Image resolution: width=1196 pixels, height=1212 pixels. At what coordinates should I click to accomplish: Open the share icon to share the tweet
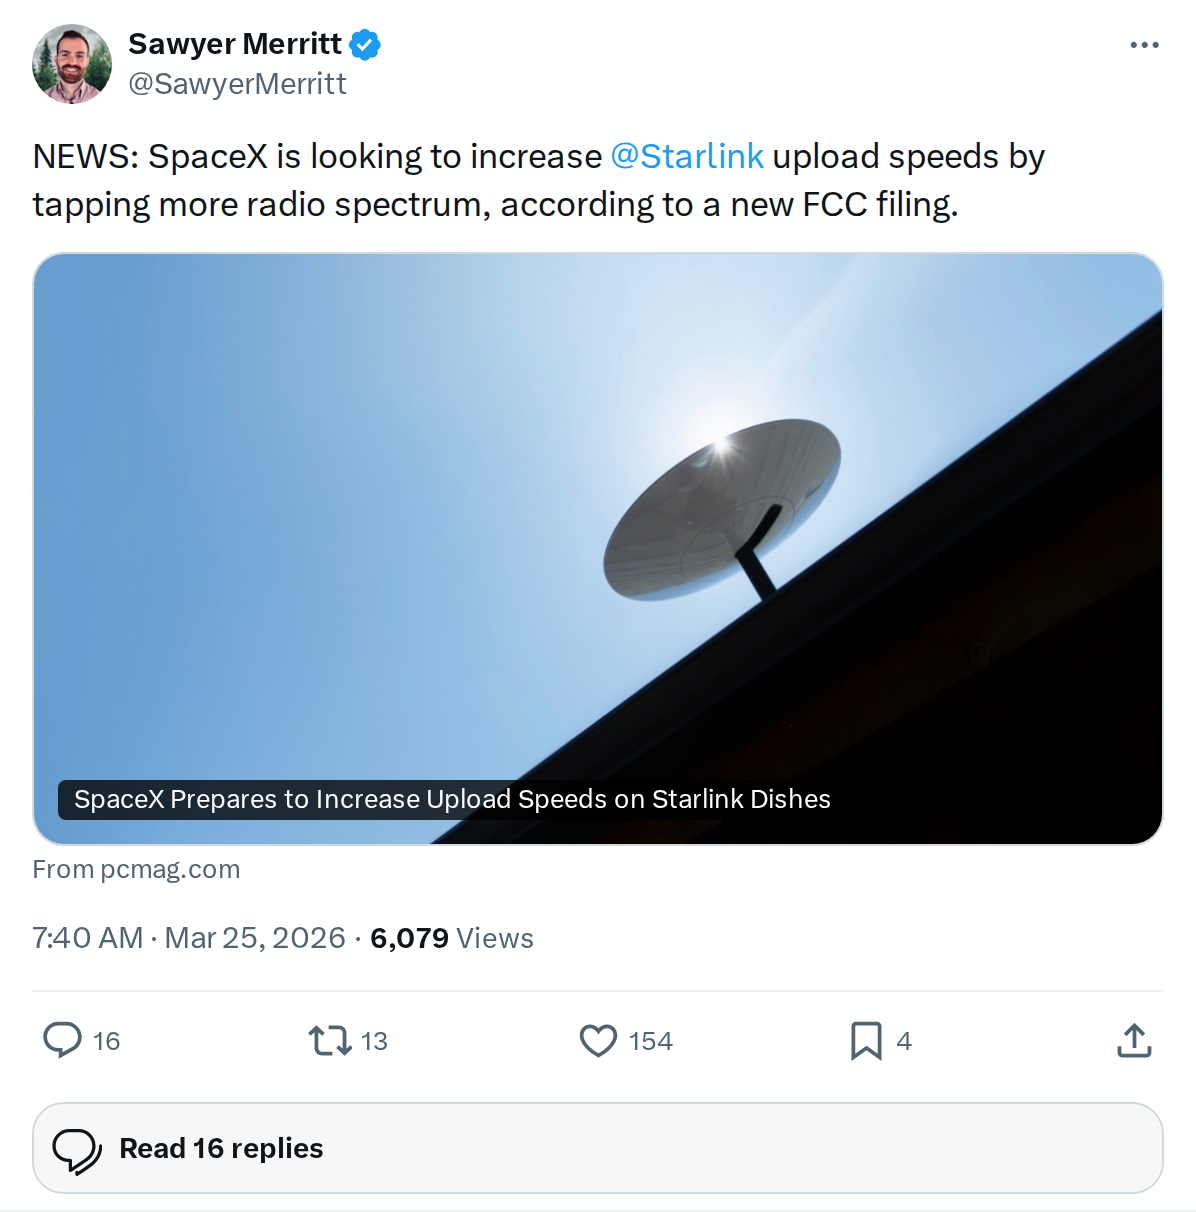[x=1133, y=1040]
